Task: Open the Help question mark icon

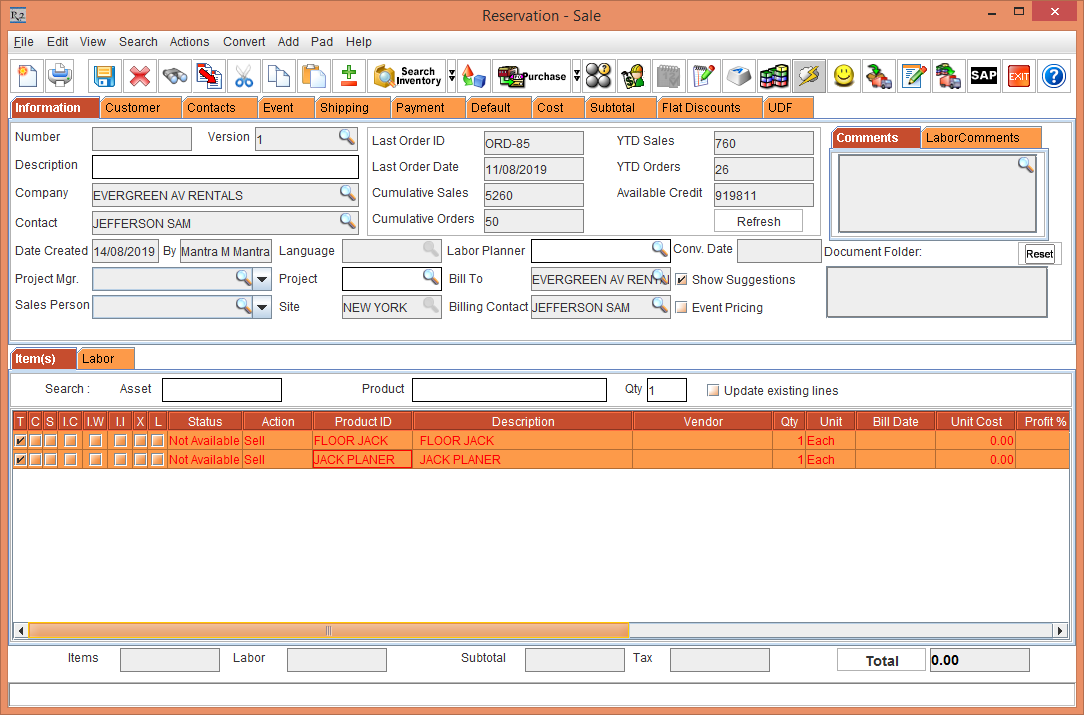Action: pos(1054,76)
